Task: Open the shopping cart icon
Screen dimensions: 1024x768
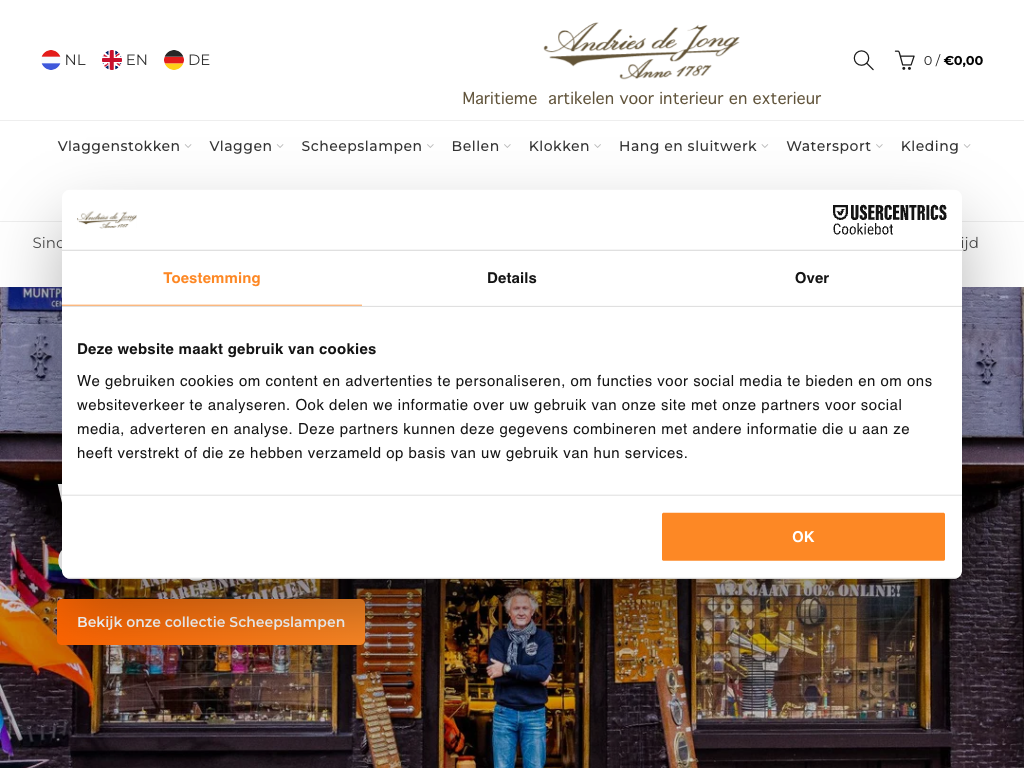Action: point(904,61)
